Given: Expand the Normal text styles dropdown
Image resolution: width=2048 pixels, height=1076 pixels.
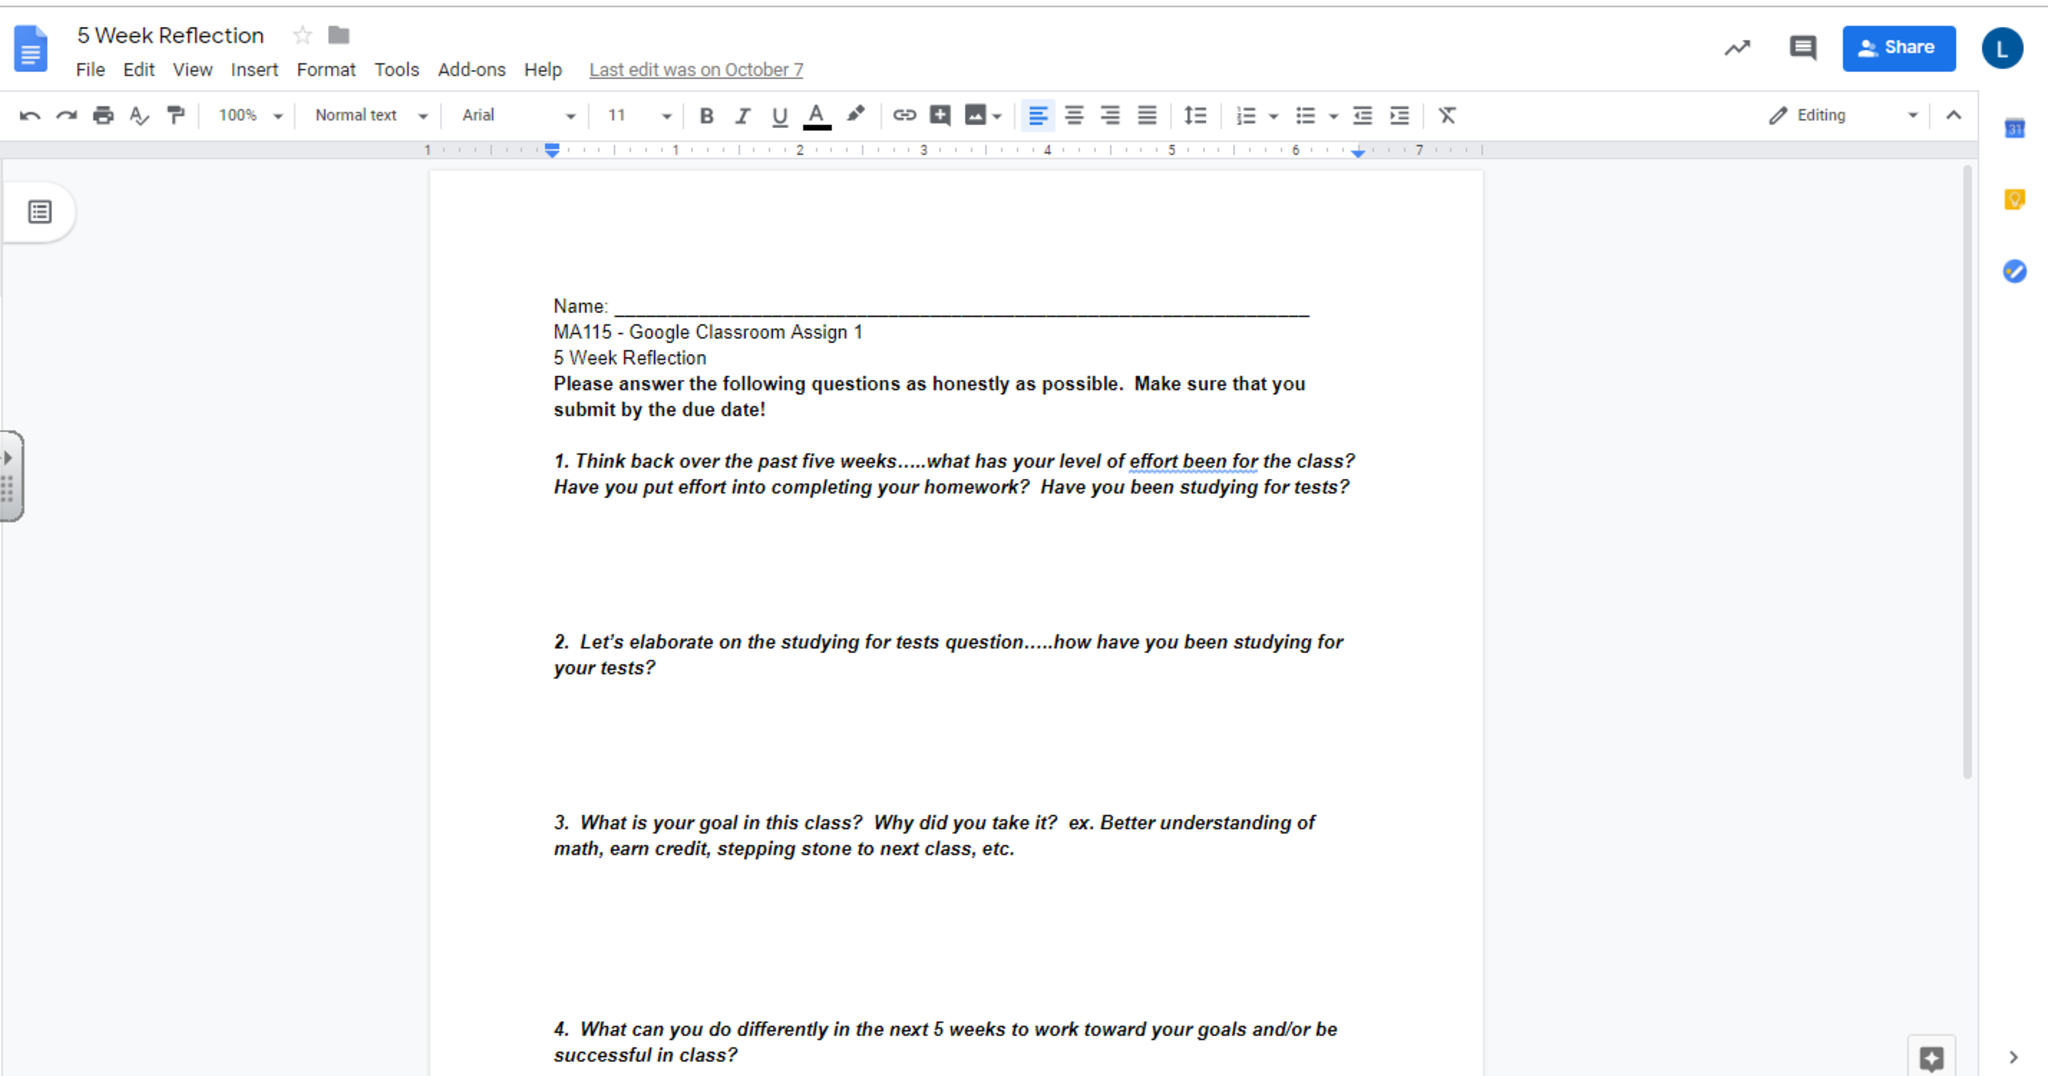Looking at the screenshot, I should pos(370,116).
